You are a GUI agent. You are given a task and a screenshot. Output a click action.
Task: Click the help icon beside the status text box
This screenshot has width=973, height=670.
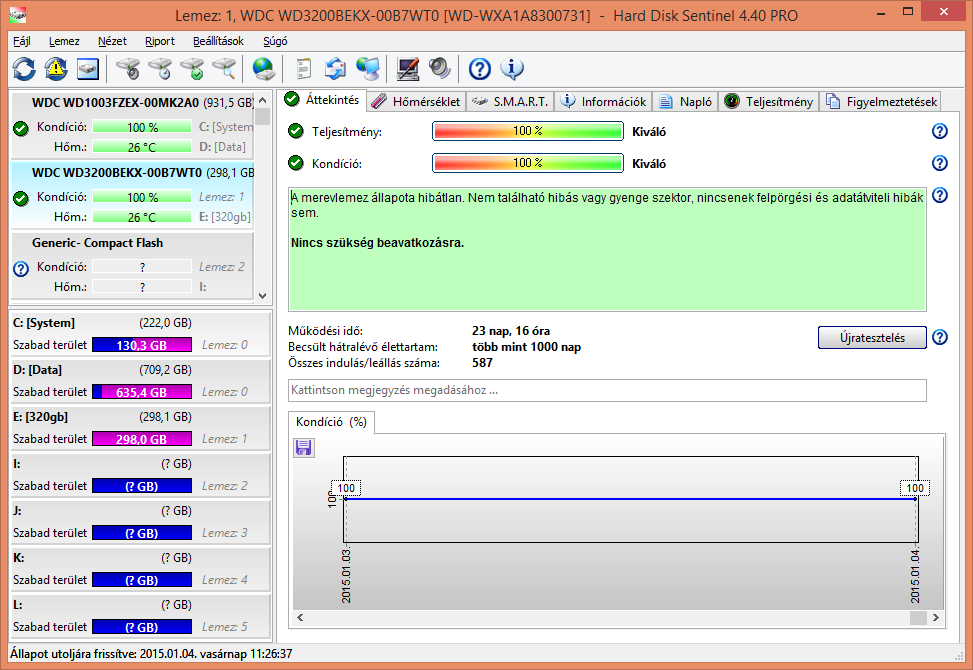coord(940,195)
